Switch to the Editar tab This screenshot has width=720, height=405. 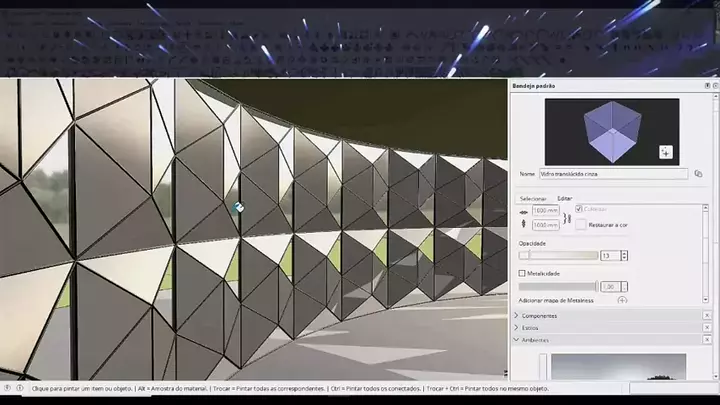point(564,199)
